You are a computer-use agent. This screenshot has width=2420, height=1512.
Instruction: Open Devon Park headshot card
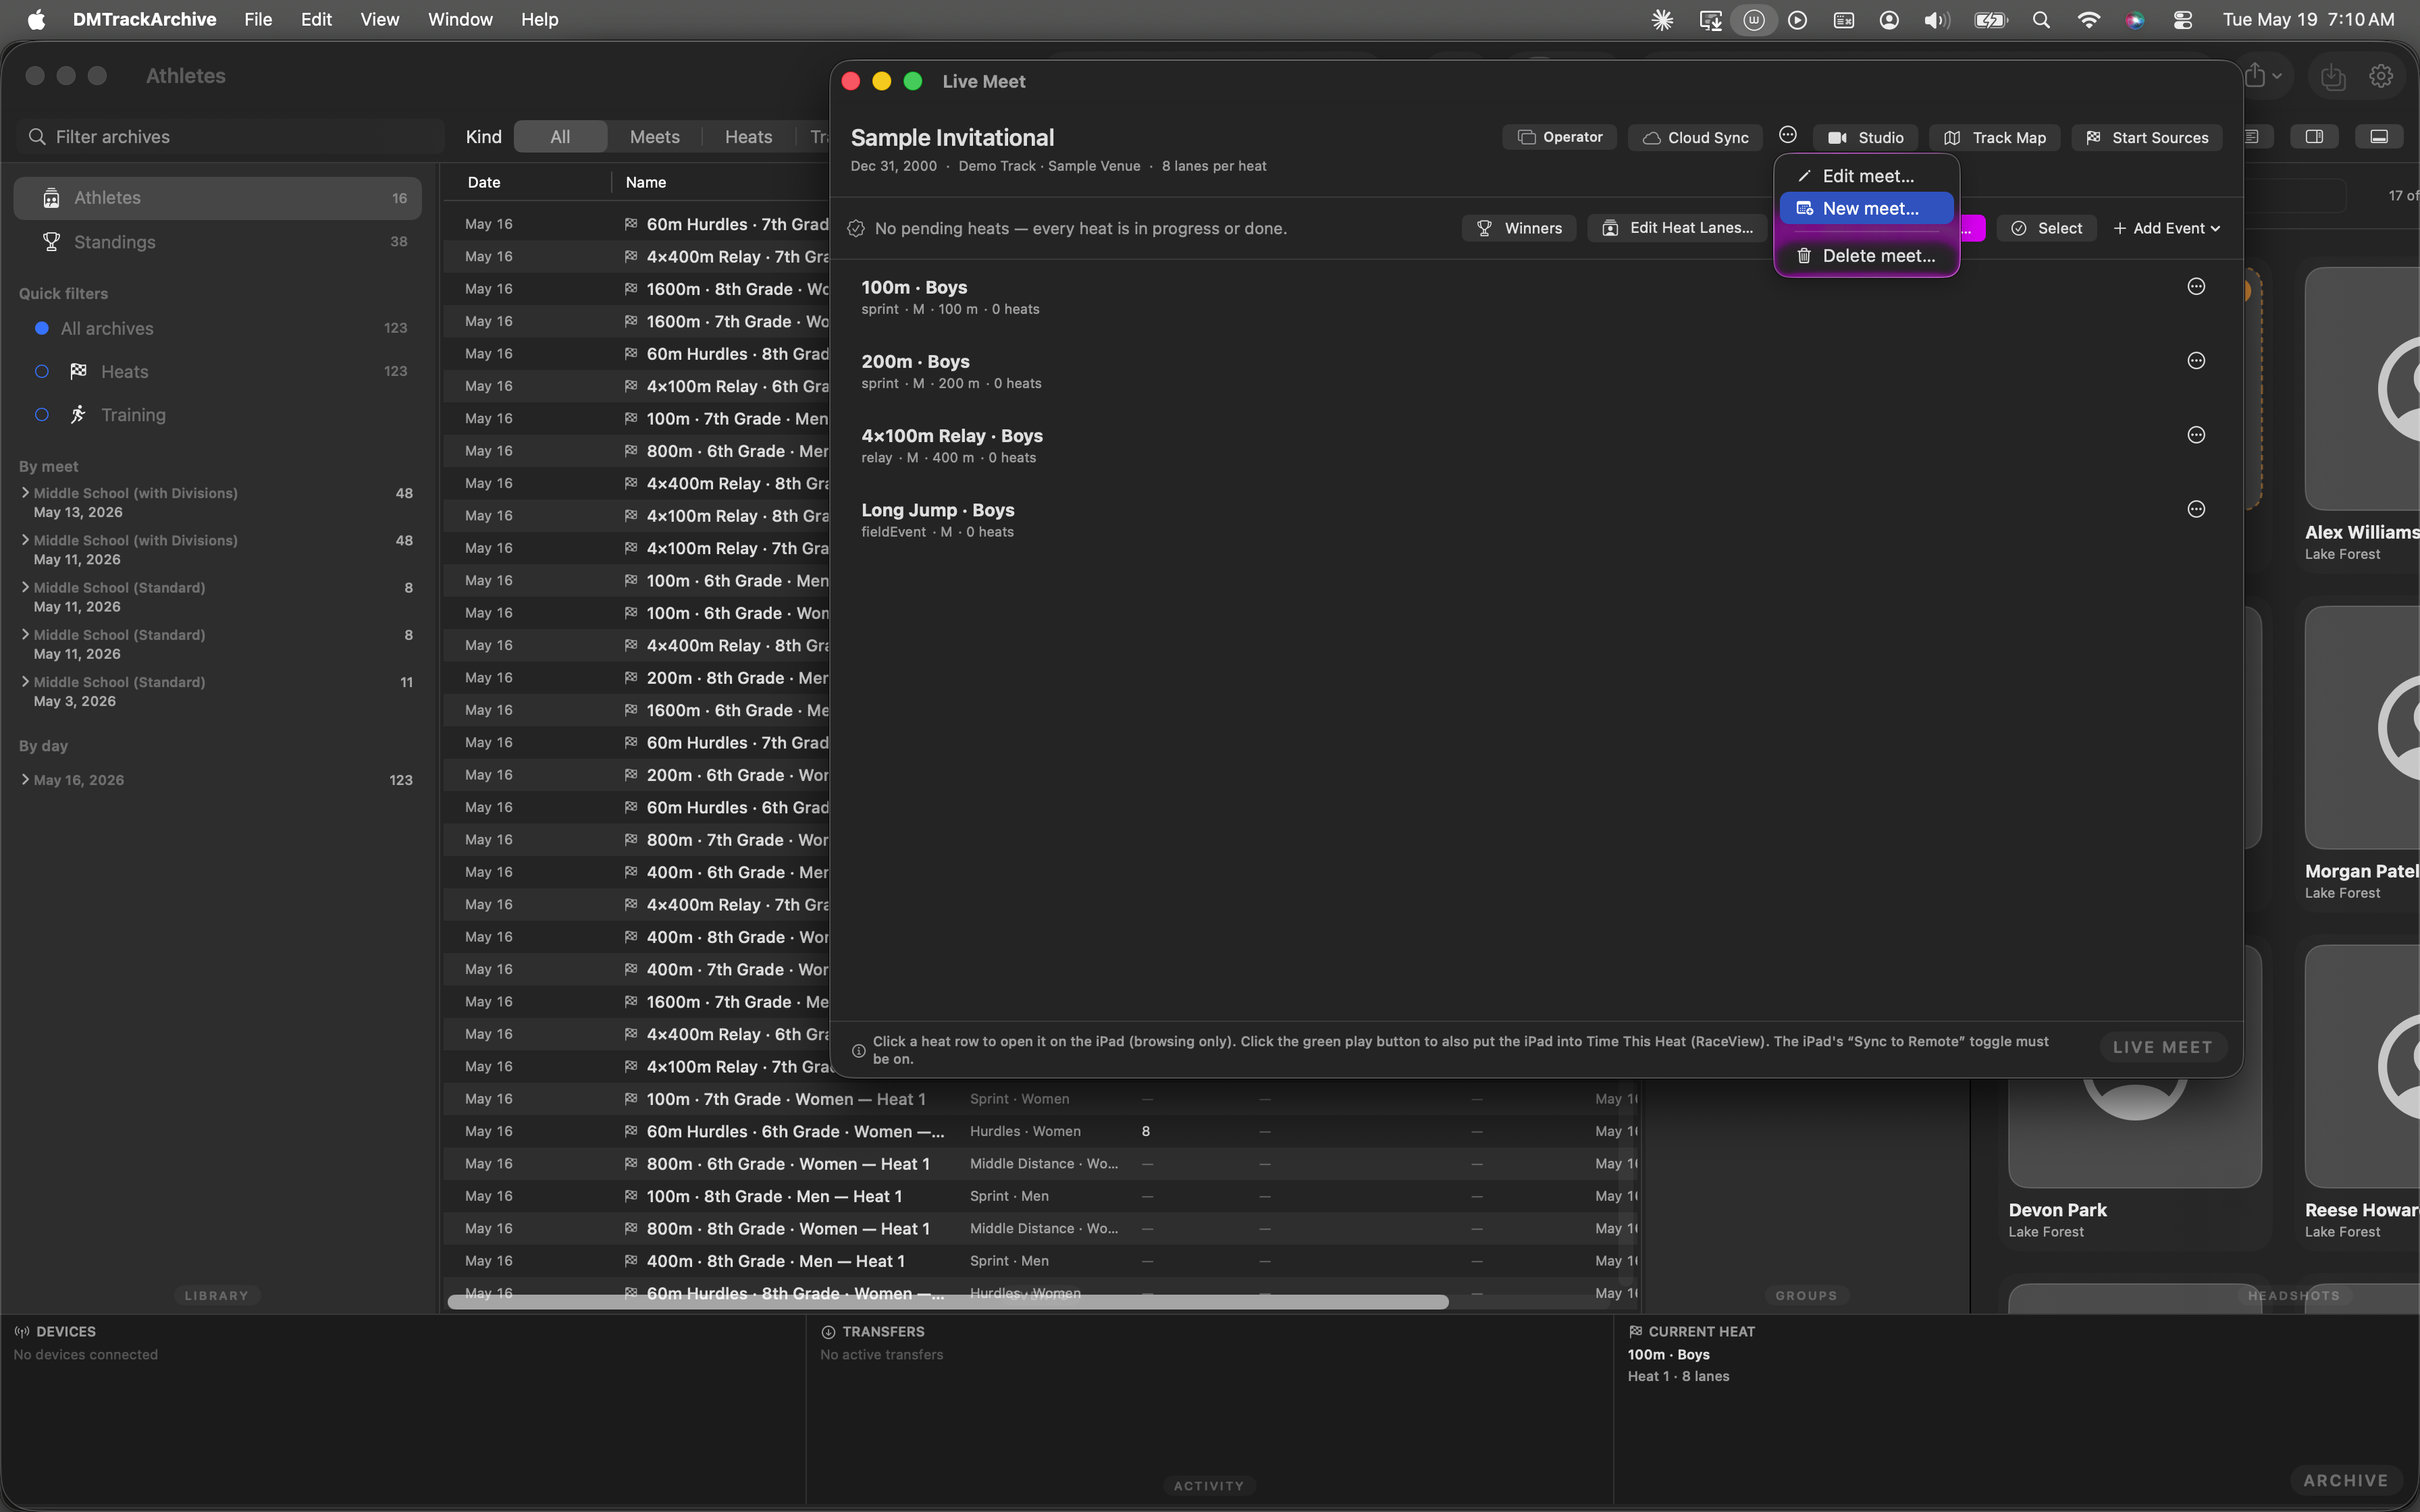point(2134,1095)
